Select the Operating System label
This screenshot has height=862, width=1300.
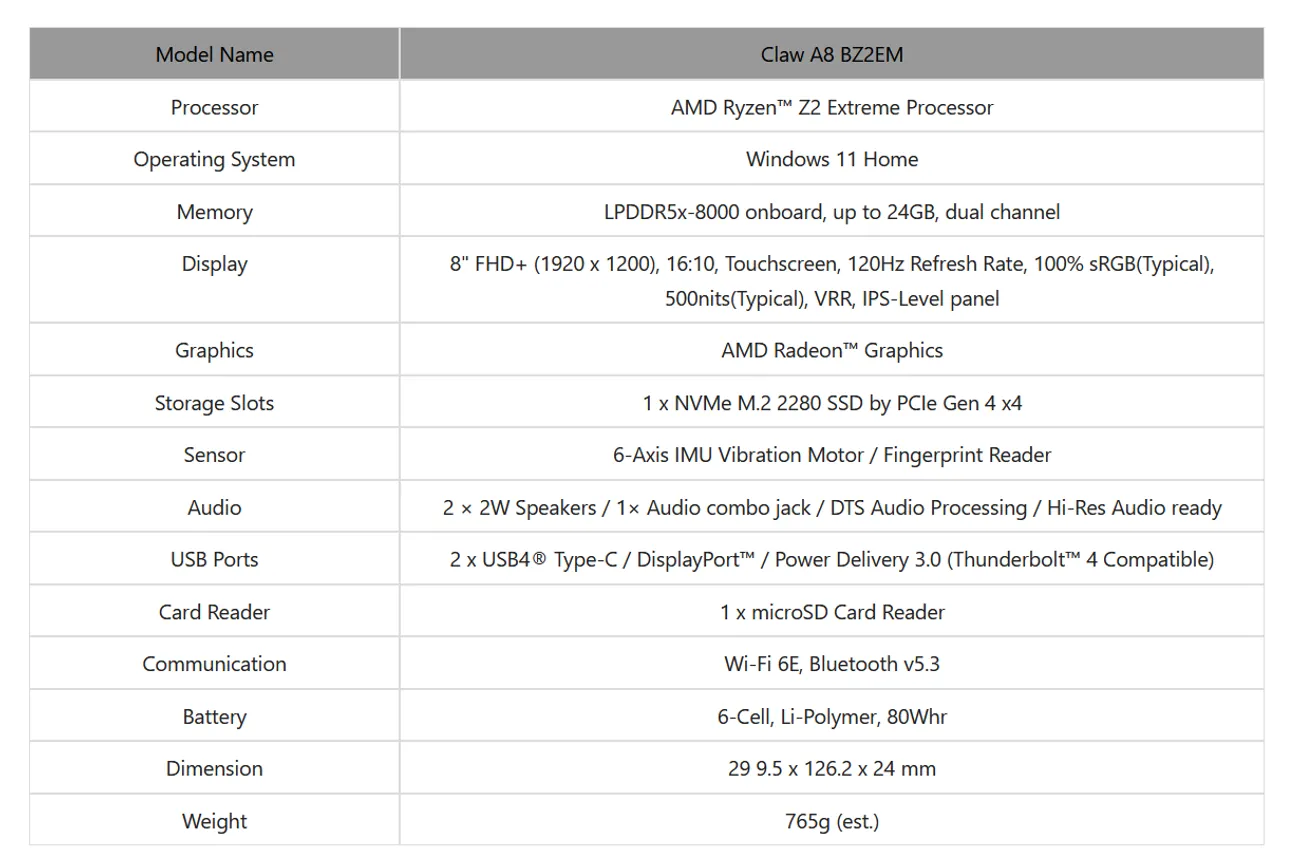214,159
